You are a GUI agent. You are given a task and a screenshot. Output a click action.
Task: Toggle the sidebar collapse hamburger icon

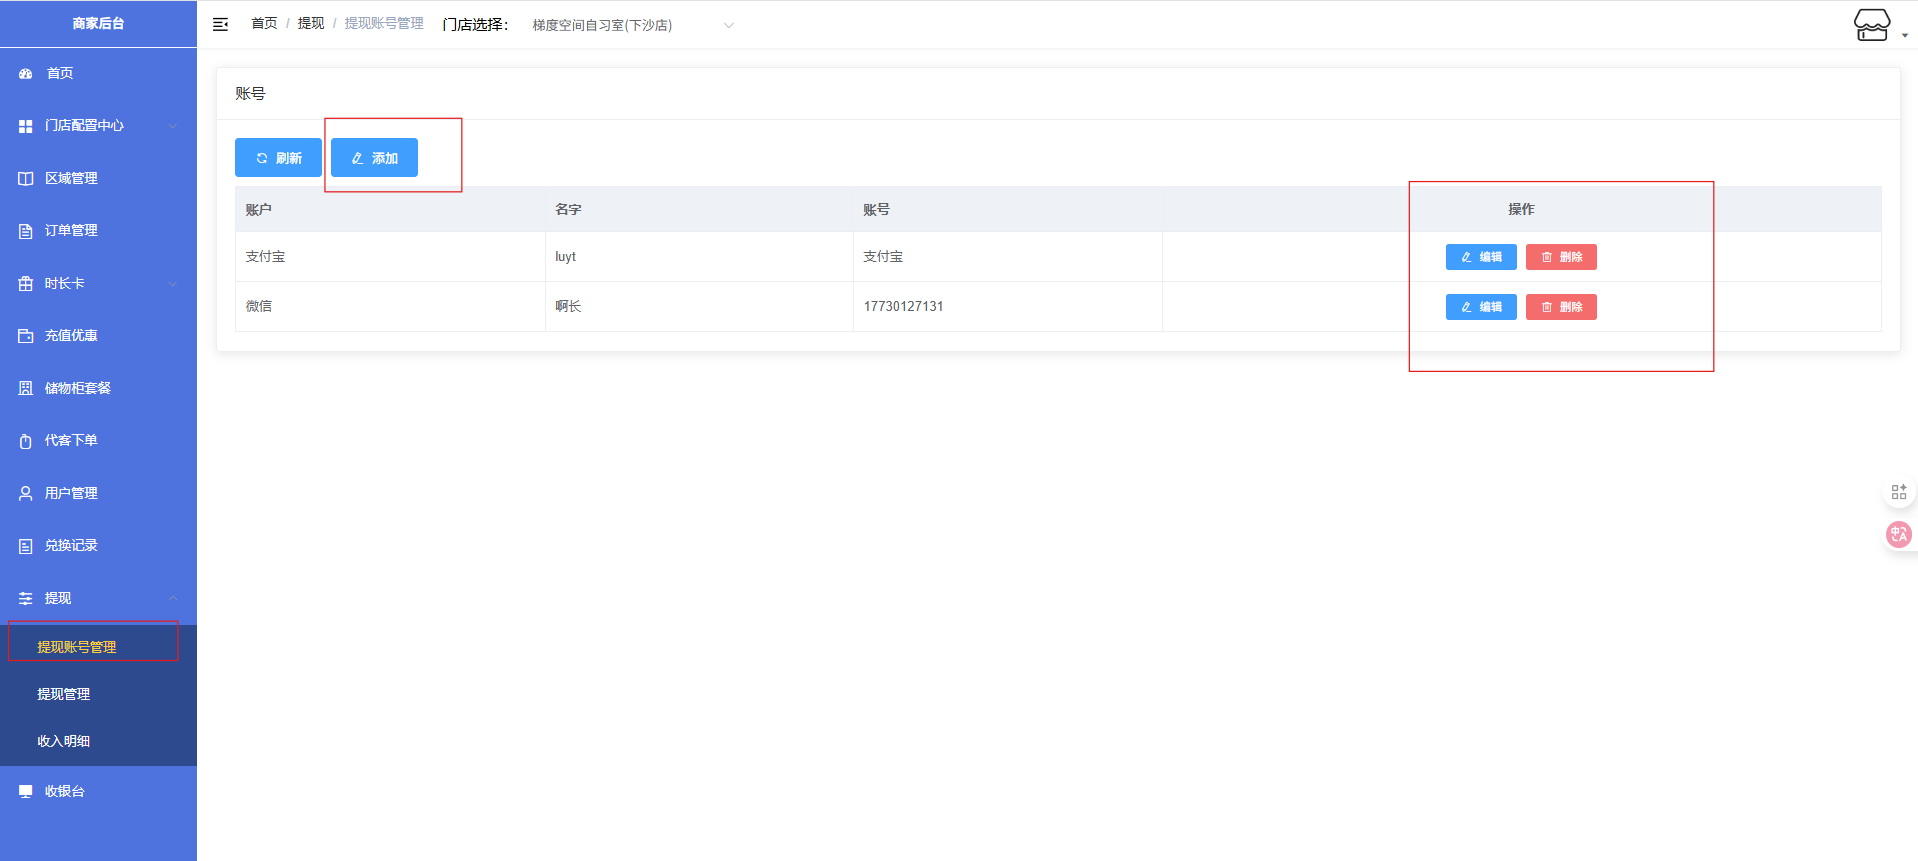pos(221,24)
